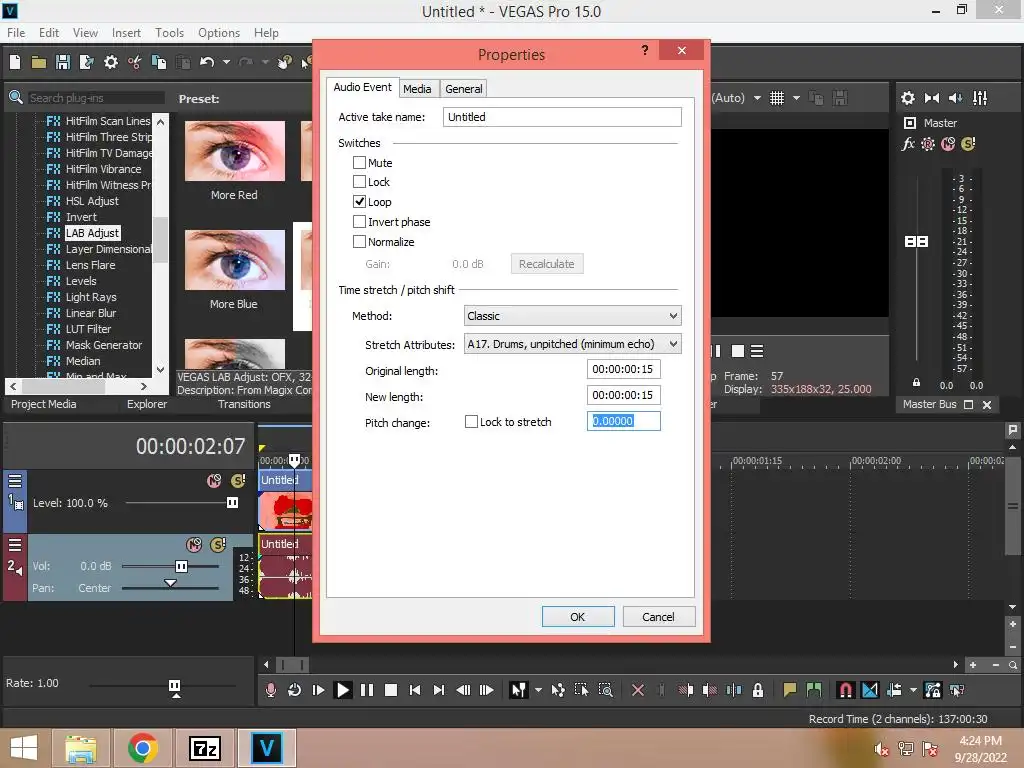Start playback with the Play button
The image size is (1024, 768).
click(x=342, y=690)
